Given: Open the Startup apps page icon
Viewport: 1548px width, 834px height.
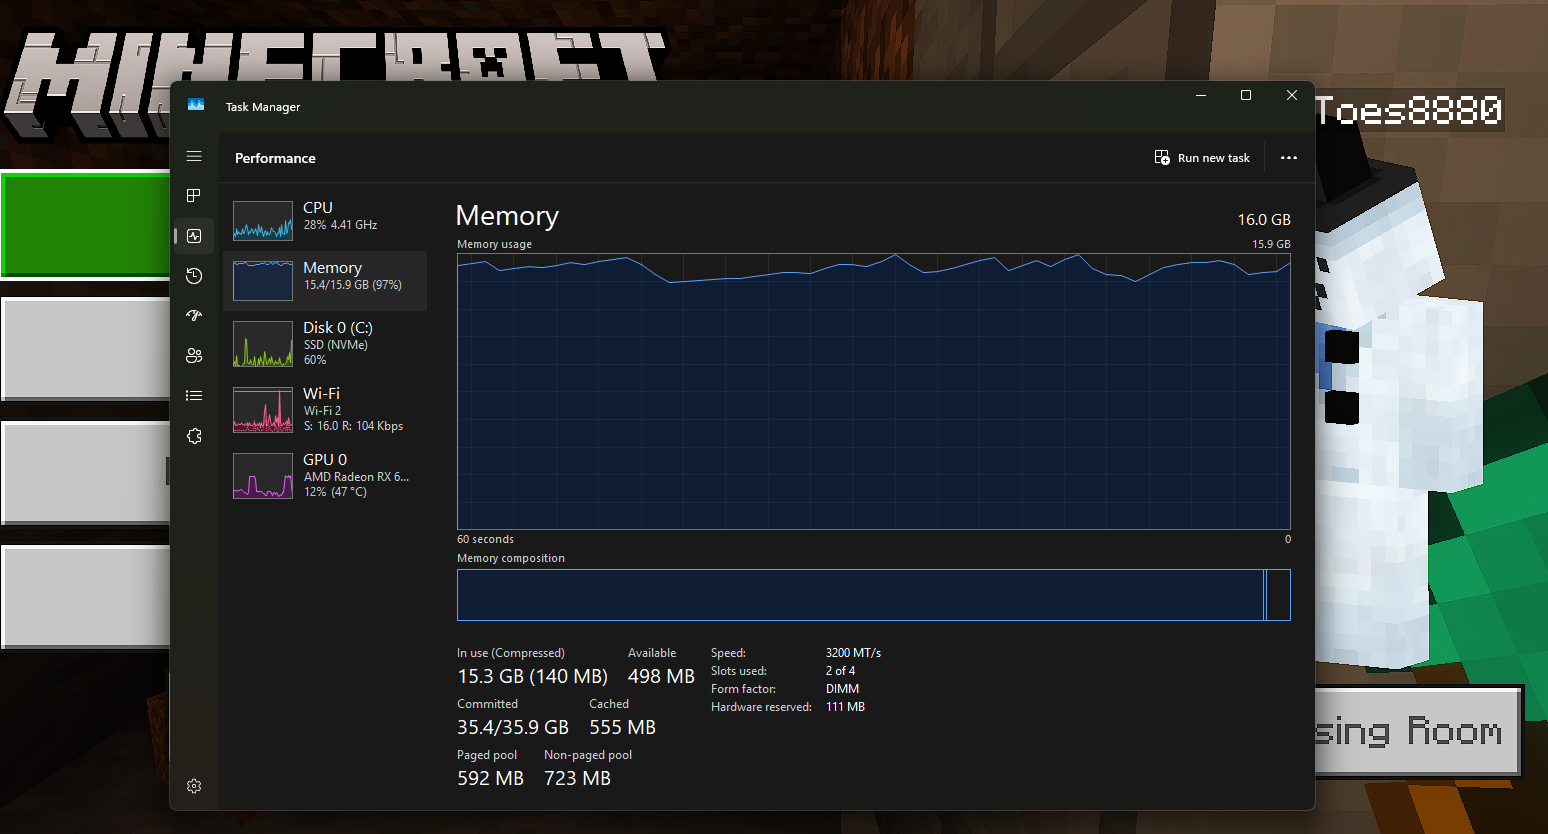Looking at the screenshot, I should click(194, 316).
